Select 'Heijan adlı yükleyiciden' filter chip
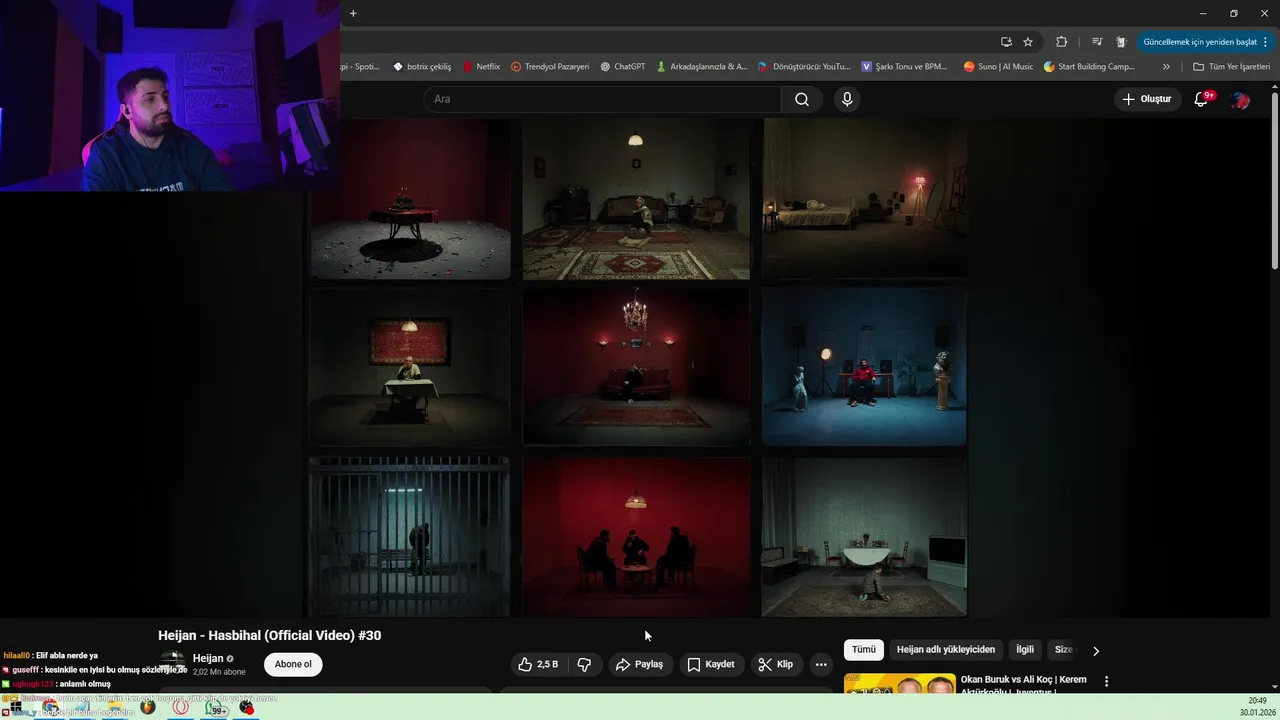Screen dimensions: 1280x720 tap(946, 649)
